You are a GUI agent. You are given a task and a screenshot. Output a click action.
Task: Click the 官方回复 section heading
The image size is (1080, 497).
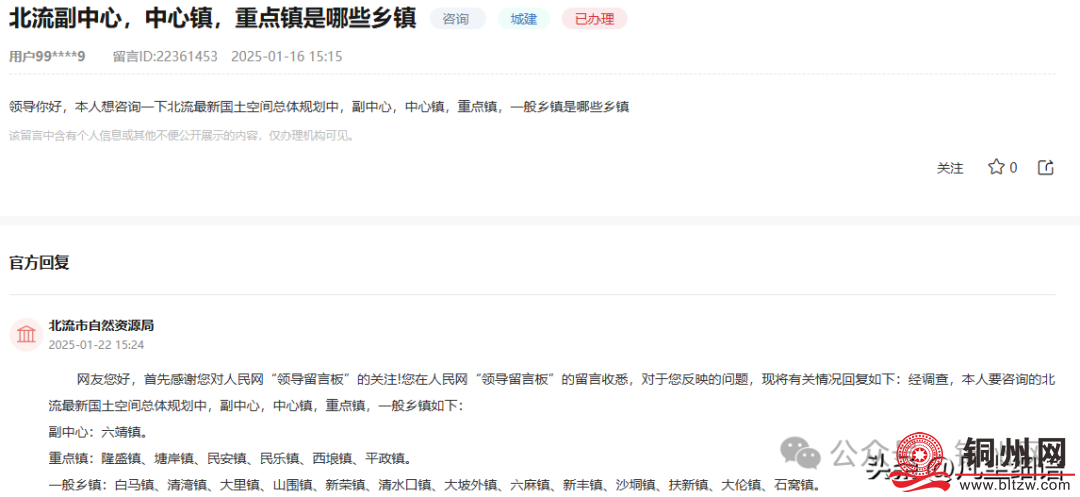(x=39, y=263)
